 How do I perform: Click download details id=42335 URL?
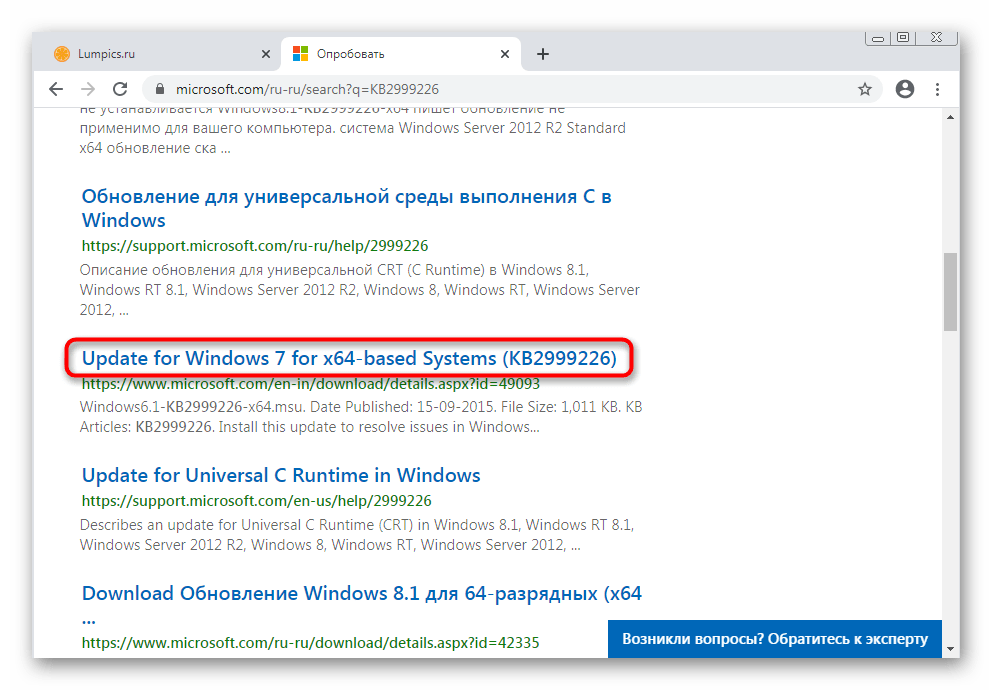point(311,643)
